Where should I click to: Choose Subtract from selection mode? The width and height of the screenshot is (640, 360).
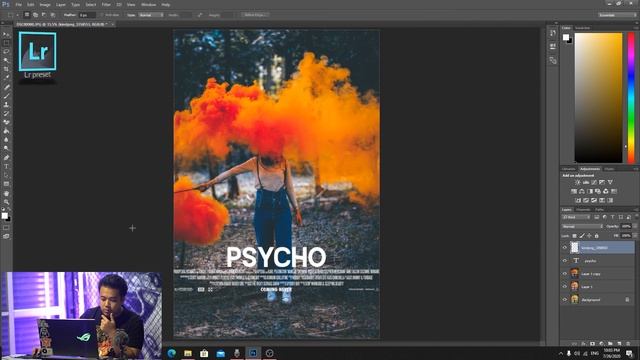point(44,15)
